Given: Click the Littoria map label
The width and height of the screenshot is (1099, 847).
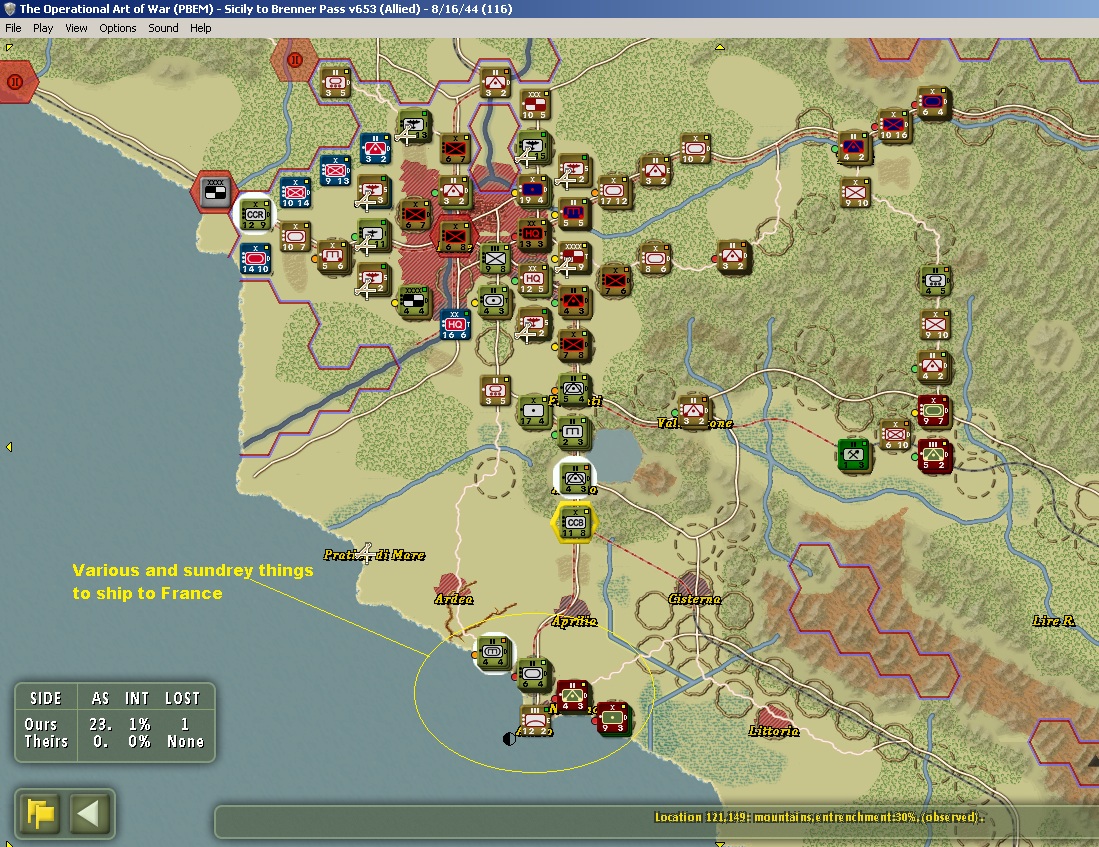Looking at the screenshot, I should point(774,731).
